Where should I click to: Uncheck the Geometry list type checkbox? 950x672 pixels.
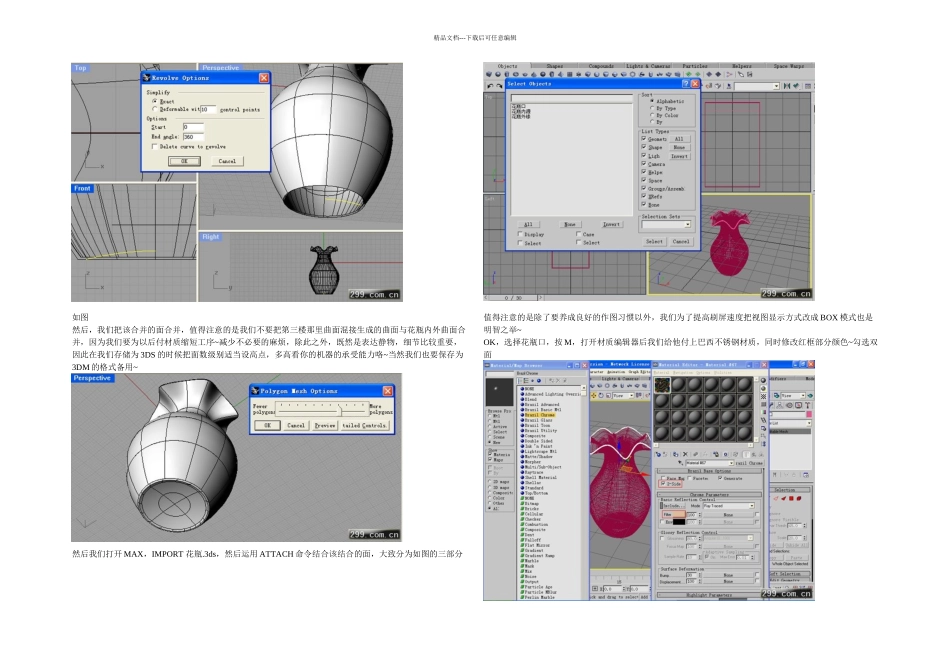coord(644,139)
